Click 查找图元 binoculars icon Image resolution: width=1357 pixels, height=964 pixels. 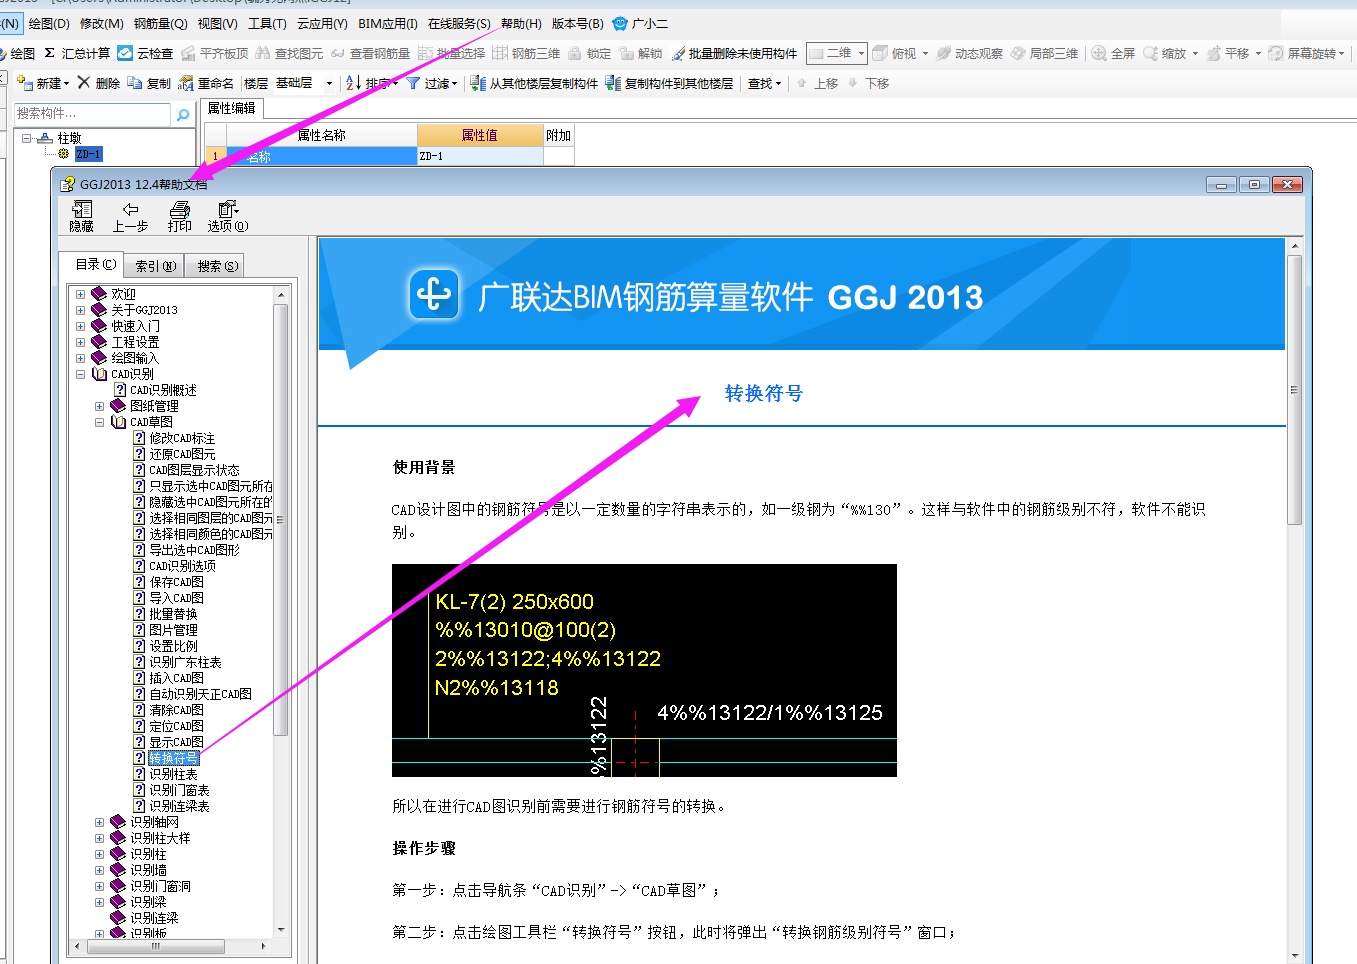[263, 53]
